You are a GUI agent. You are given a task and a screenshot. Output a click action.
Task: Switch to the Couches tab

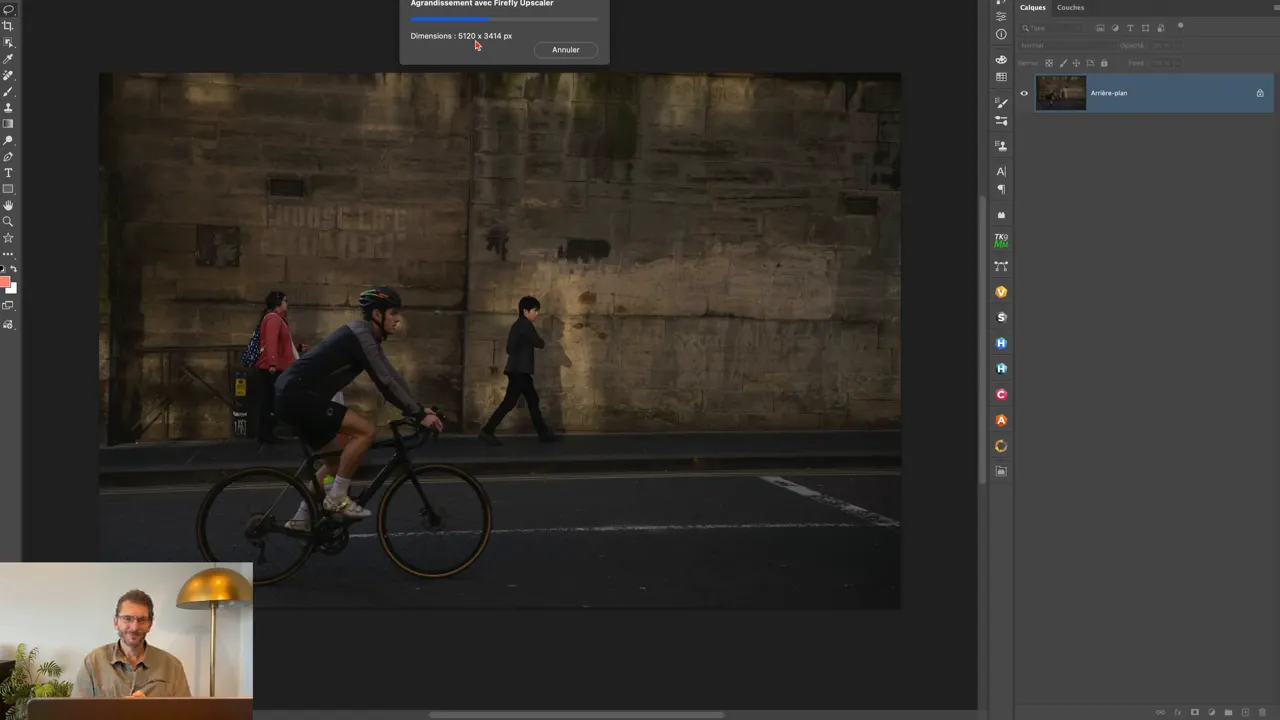coord(1070,7)
